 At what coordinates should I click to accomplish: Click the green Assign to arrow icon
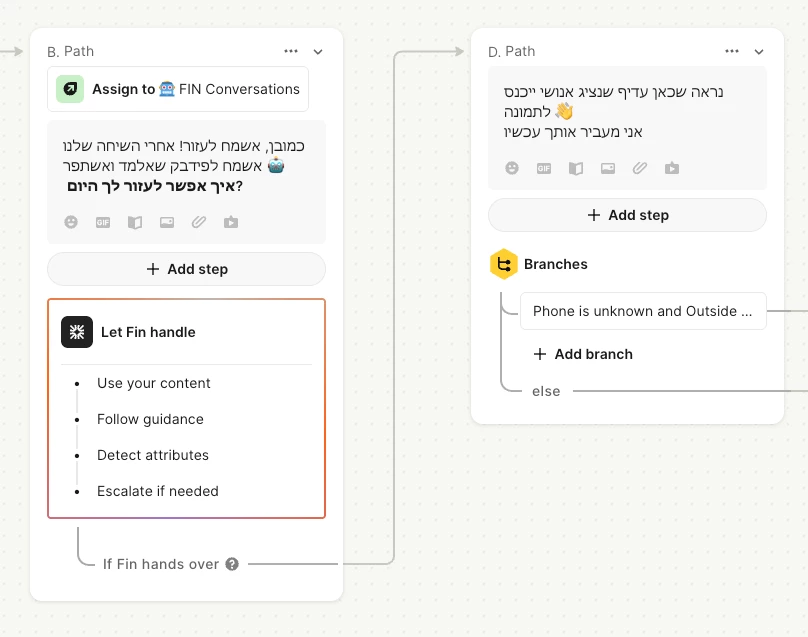[x=70, y=89]
